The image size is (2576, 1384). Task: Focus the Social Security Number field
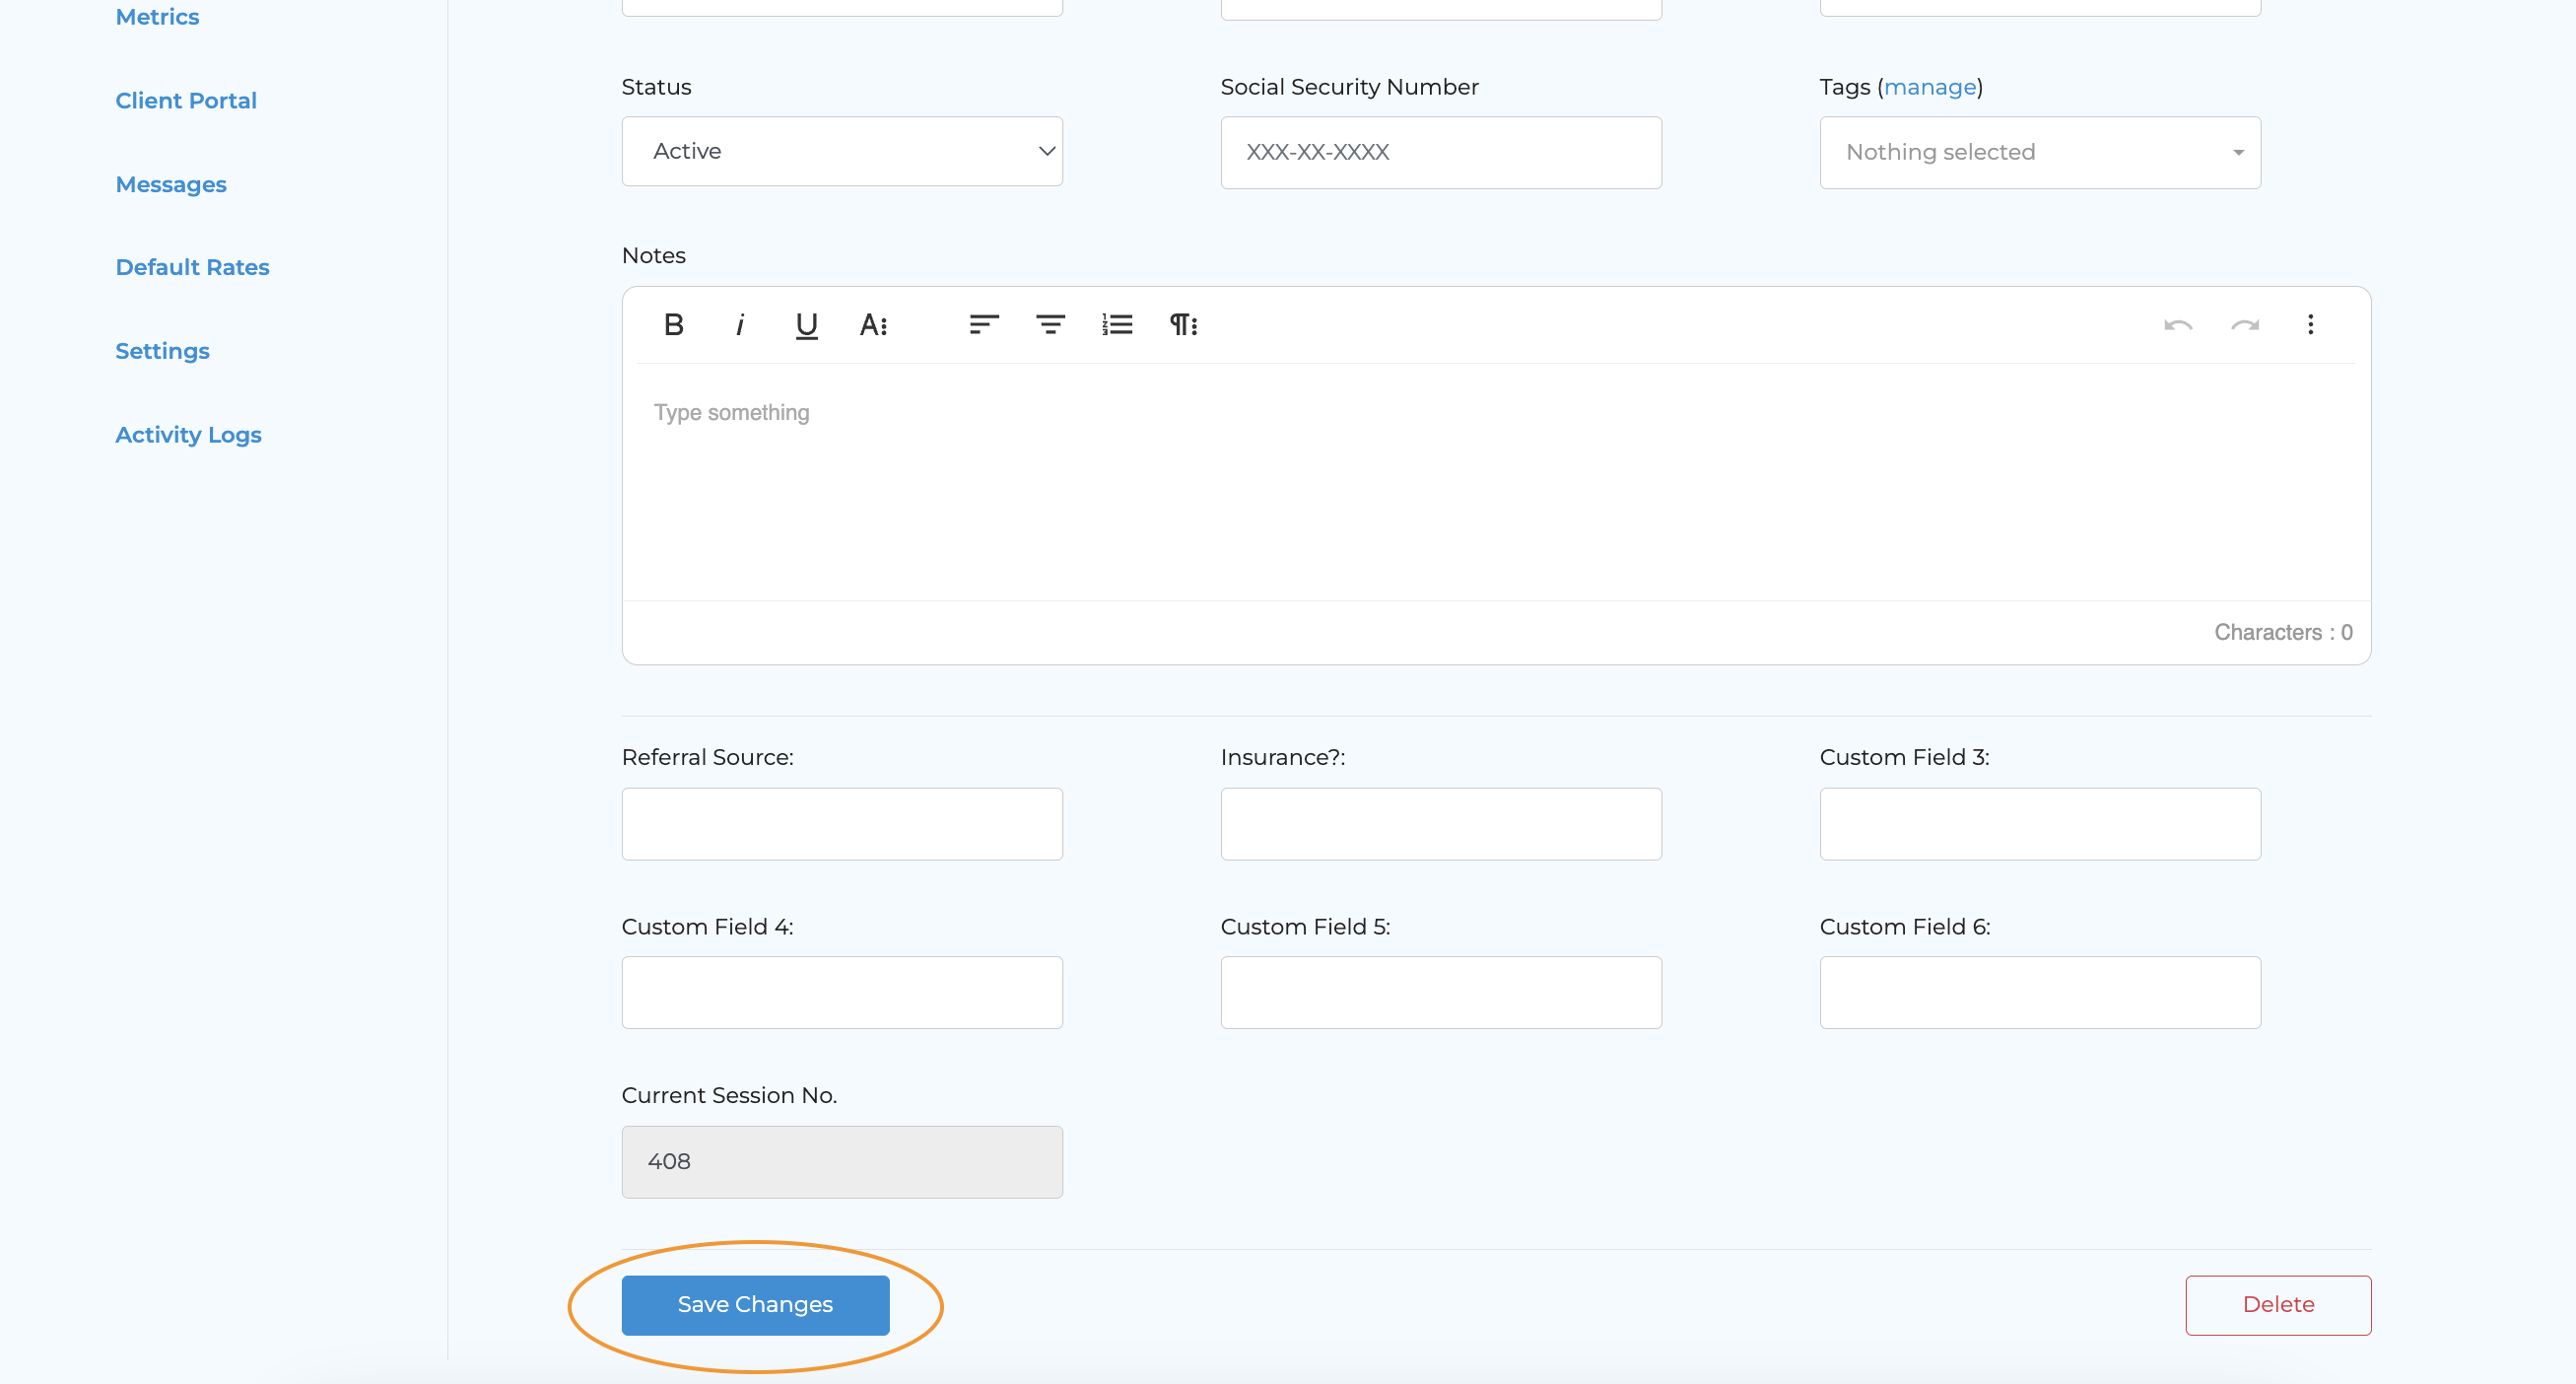1440,152
